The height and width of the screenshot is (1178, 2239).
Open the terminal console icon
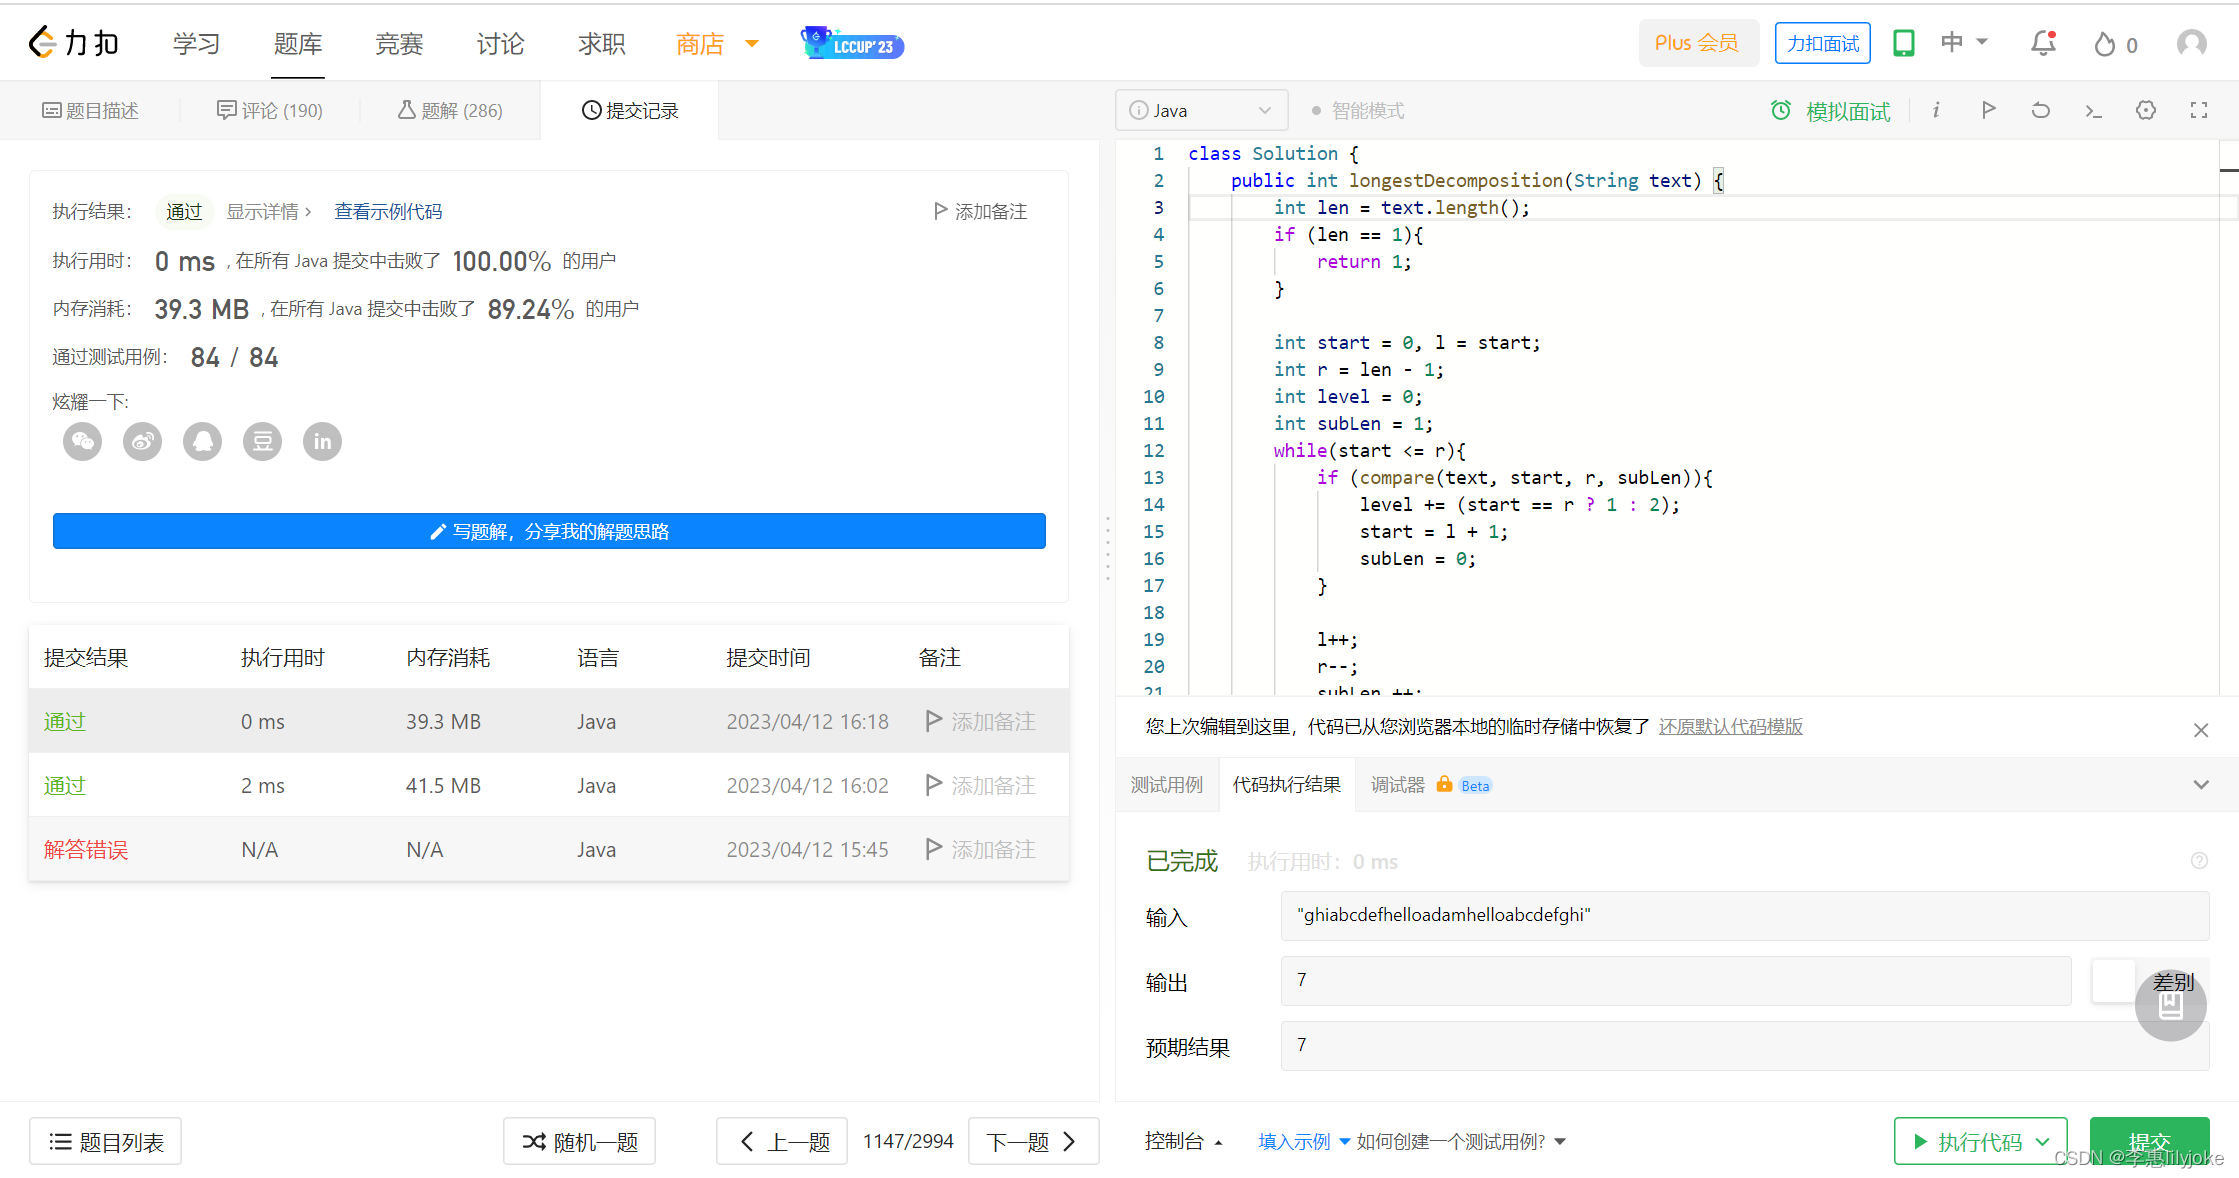tap(2093, 110)
